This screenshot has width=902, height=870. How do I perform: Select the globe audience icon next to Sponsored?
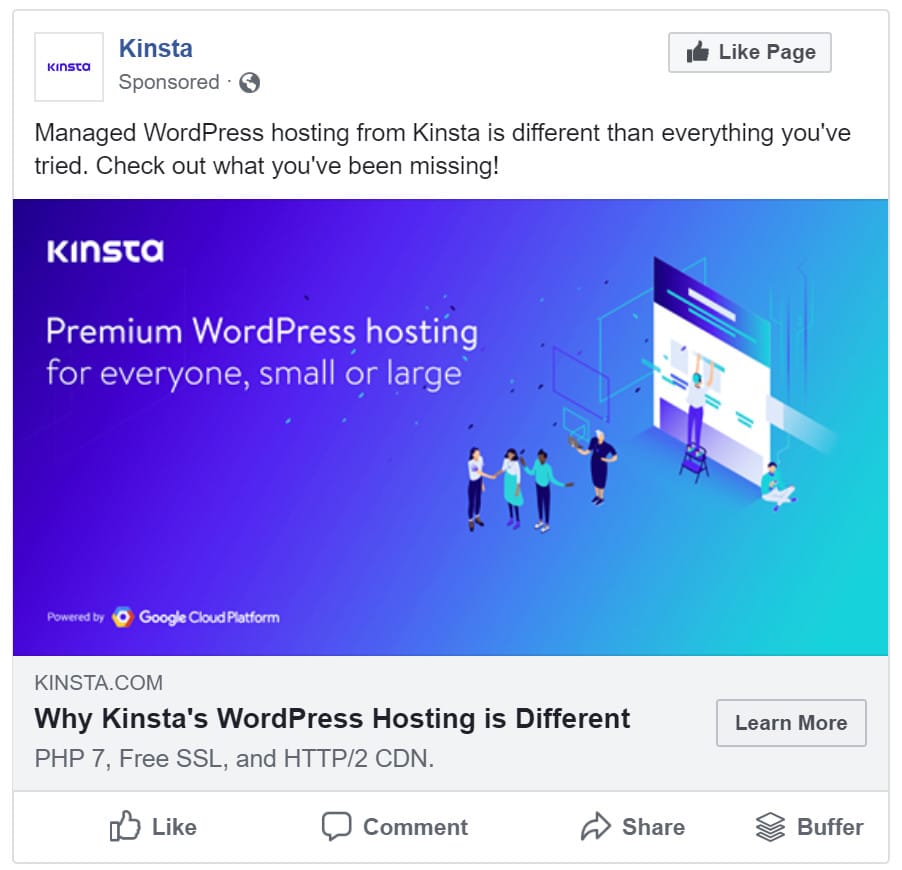249,83
